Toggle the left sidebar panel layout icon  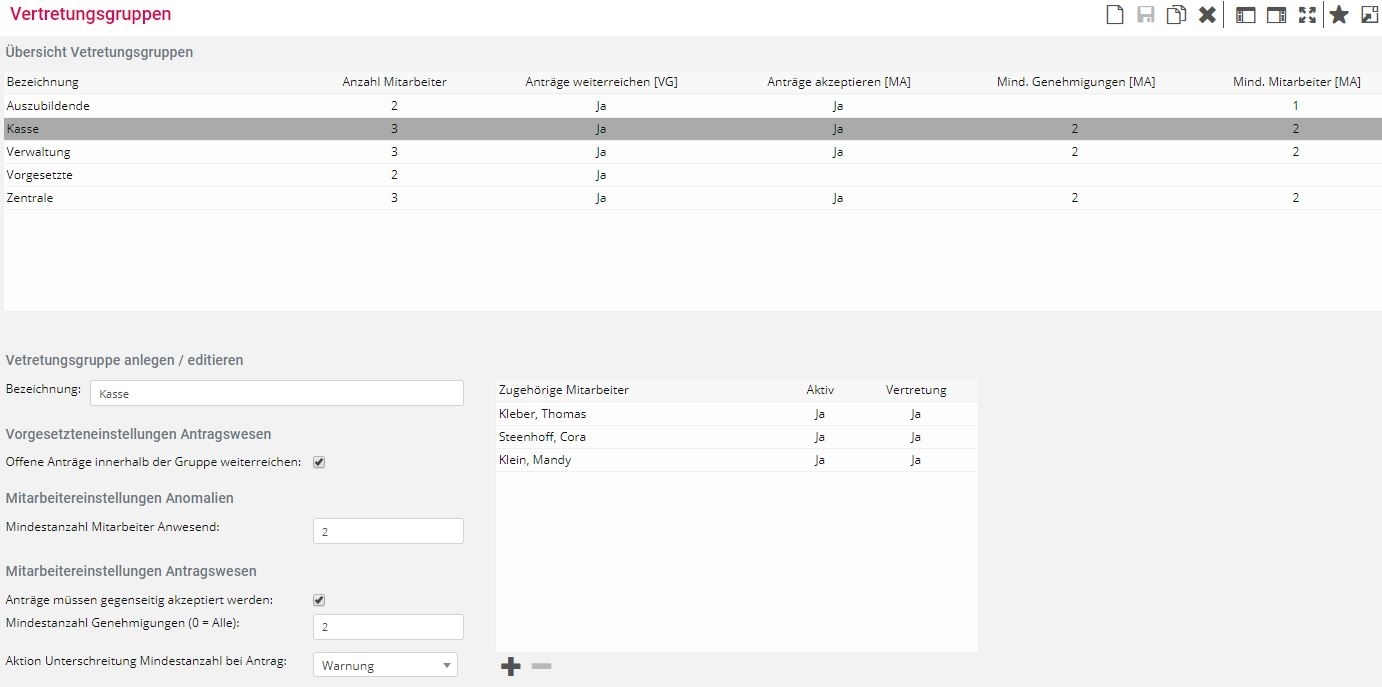(x=1246, y=15)
